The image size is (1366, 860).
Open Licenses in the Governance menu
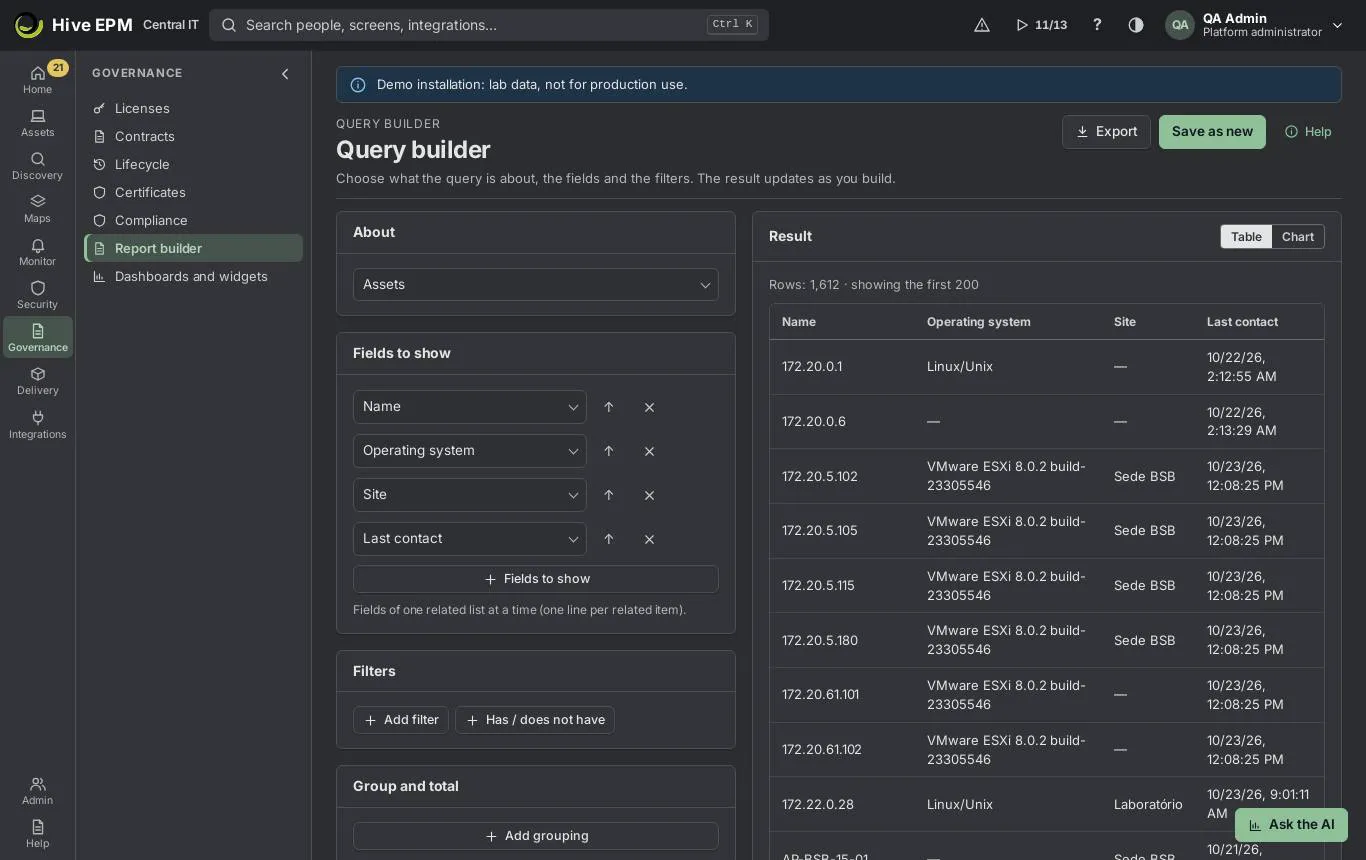(193, 108)
